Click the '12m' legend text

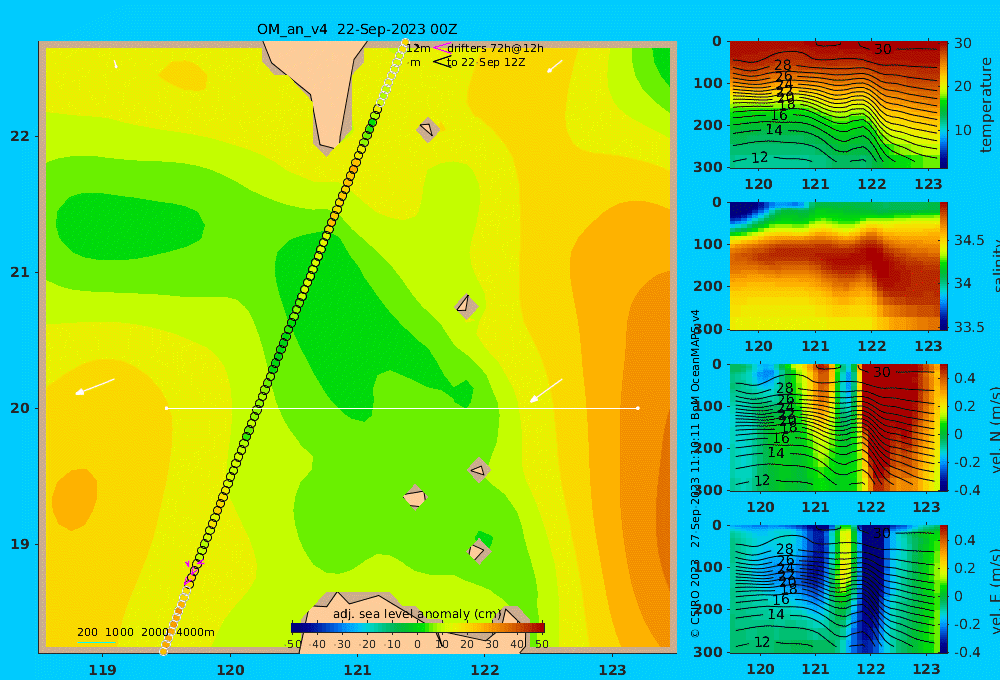[x=418, y=48]
